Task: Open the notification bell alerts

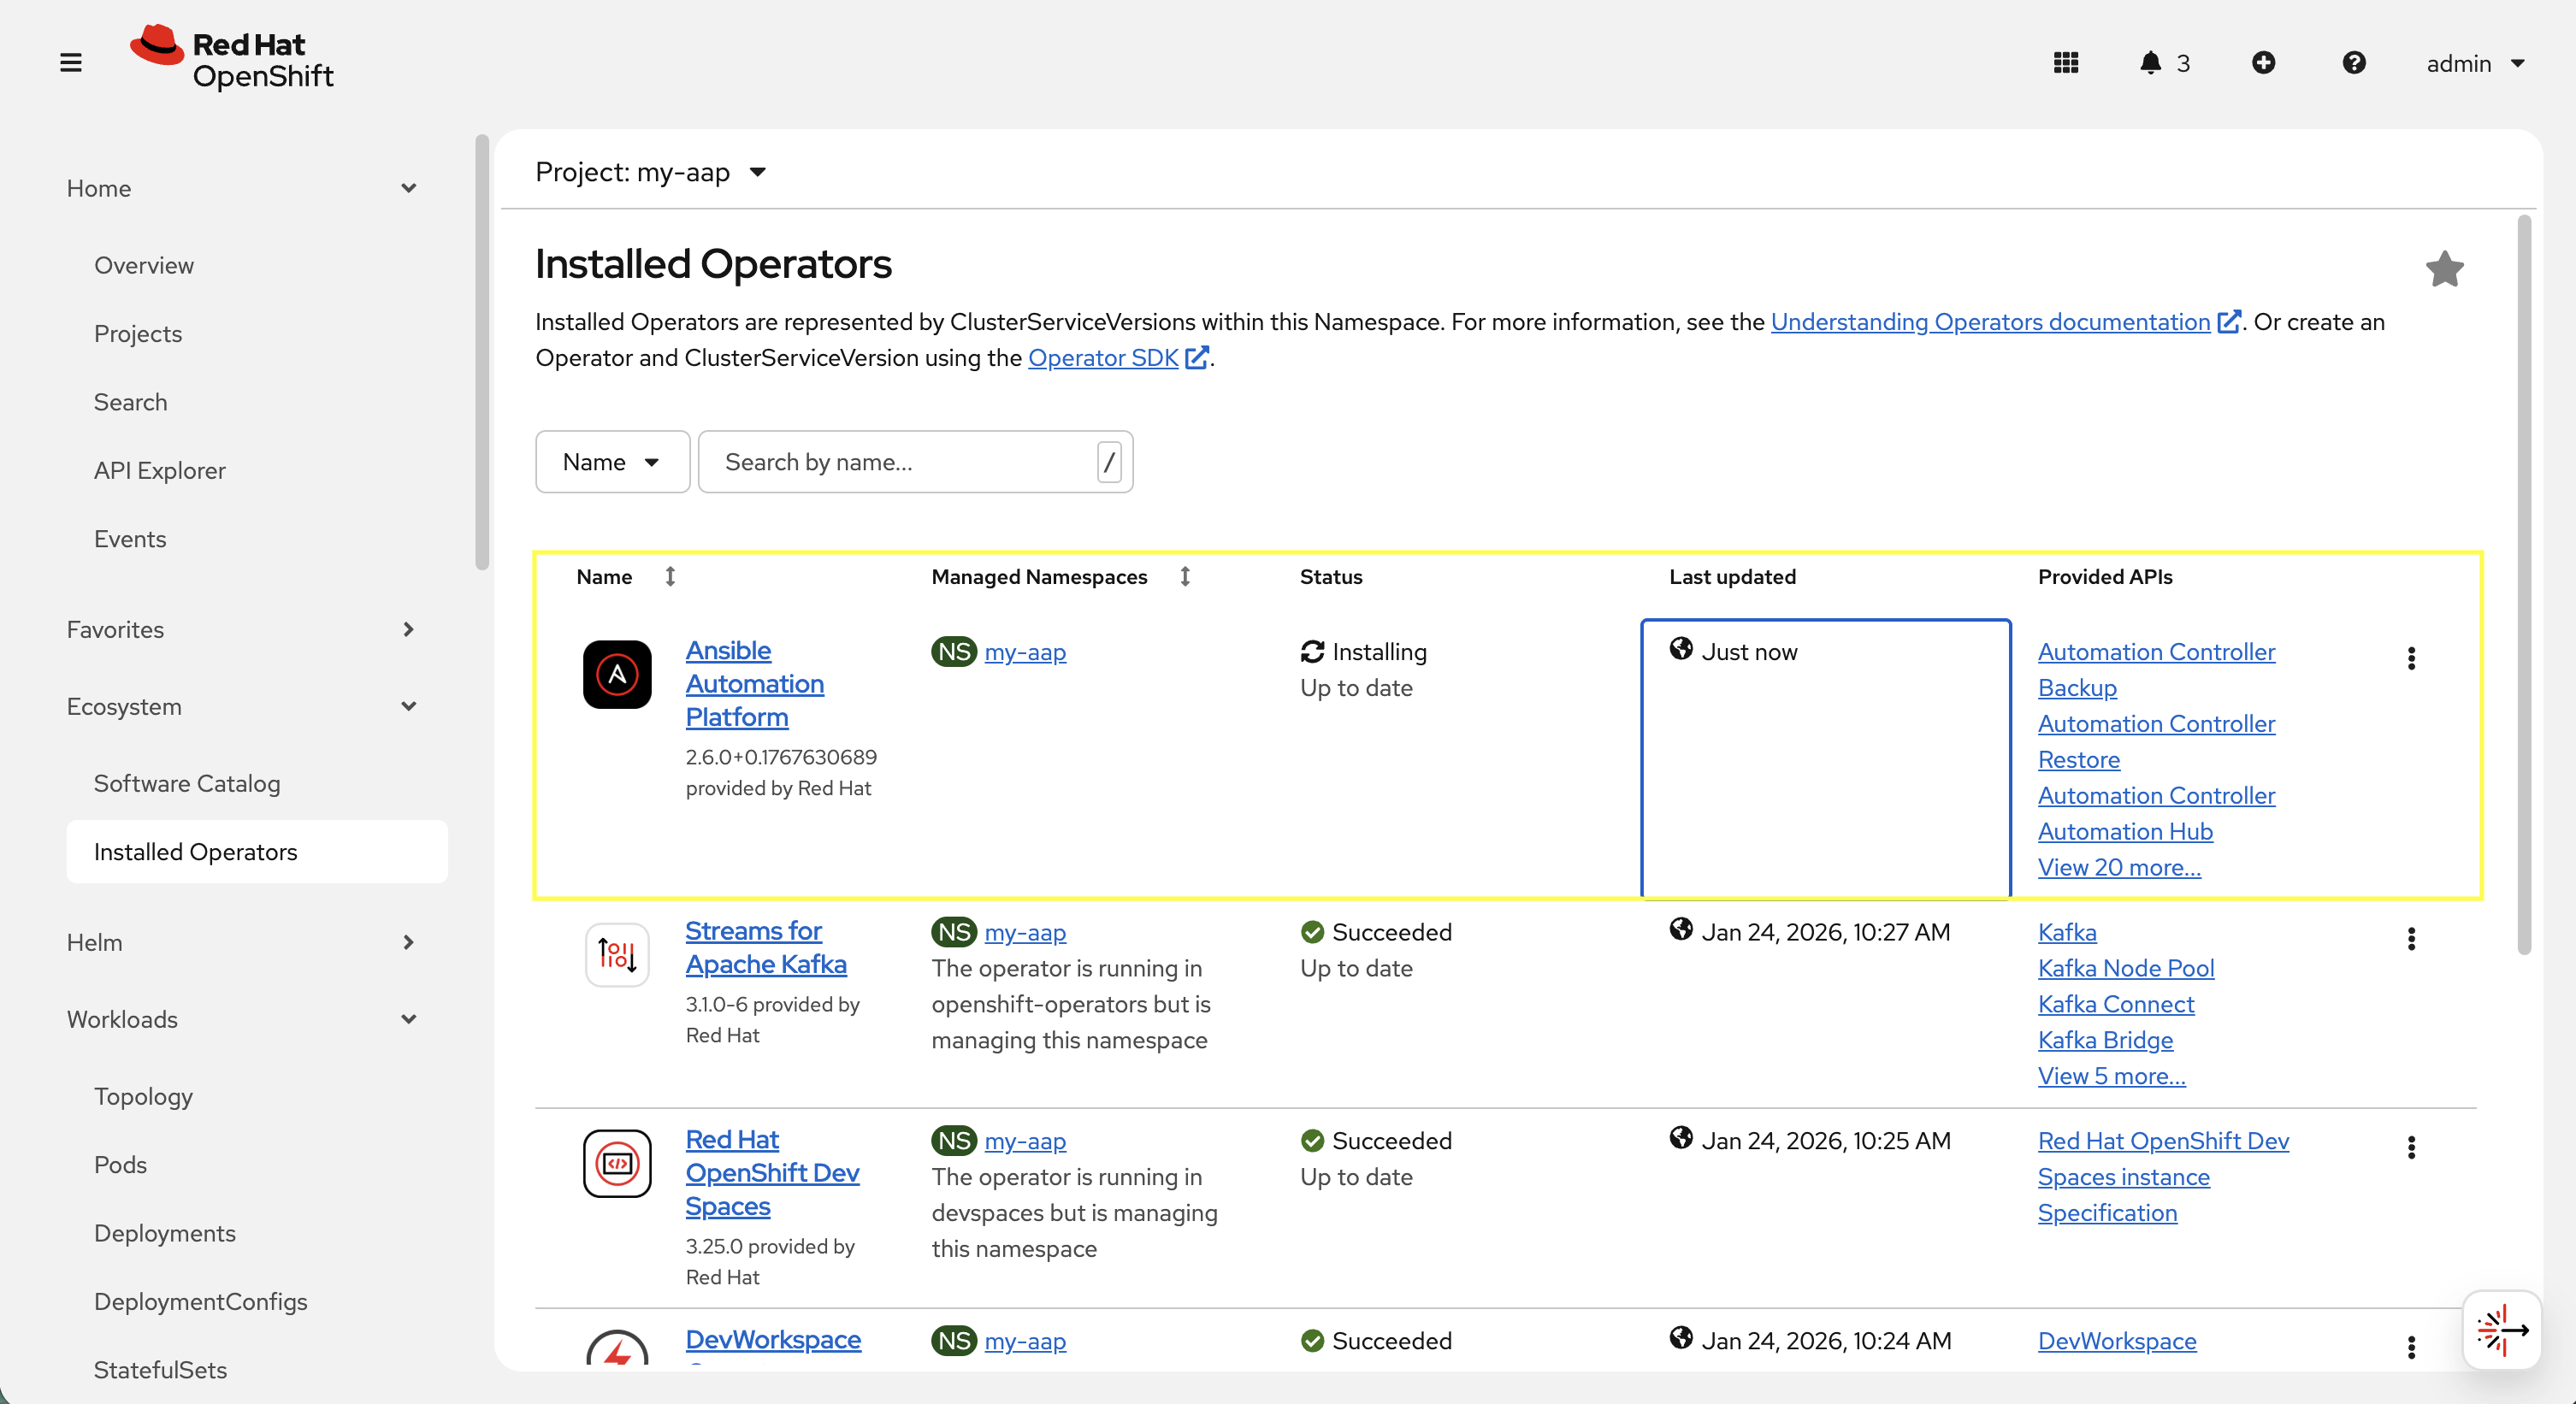Action: 2152,62
